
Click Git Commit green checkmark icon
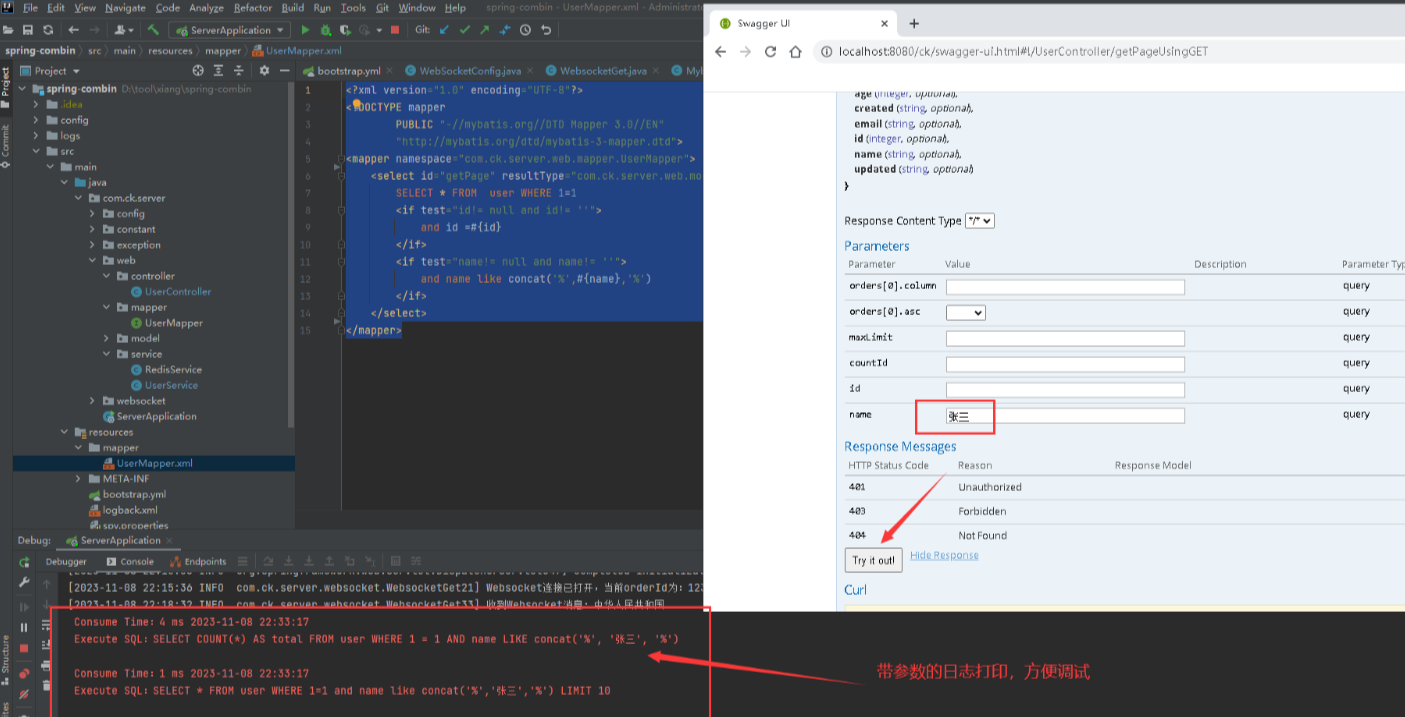[x=465, y=30]
